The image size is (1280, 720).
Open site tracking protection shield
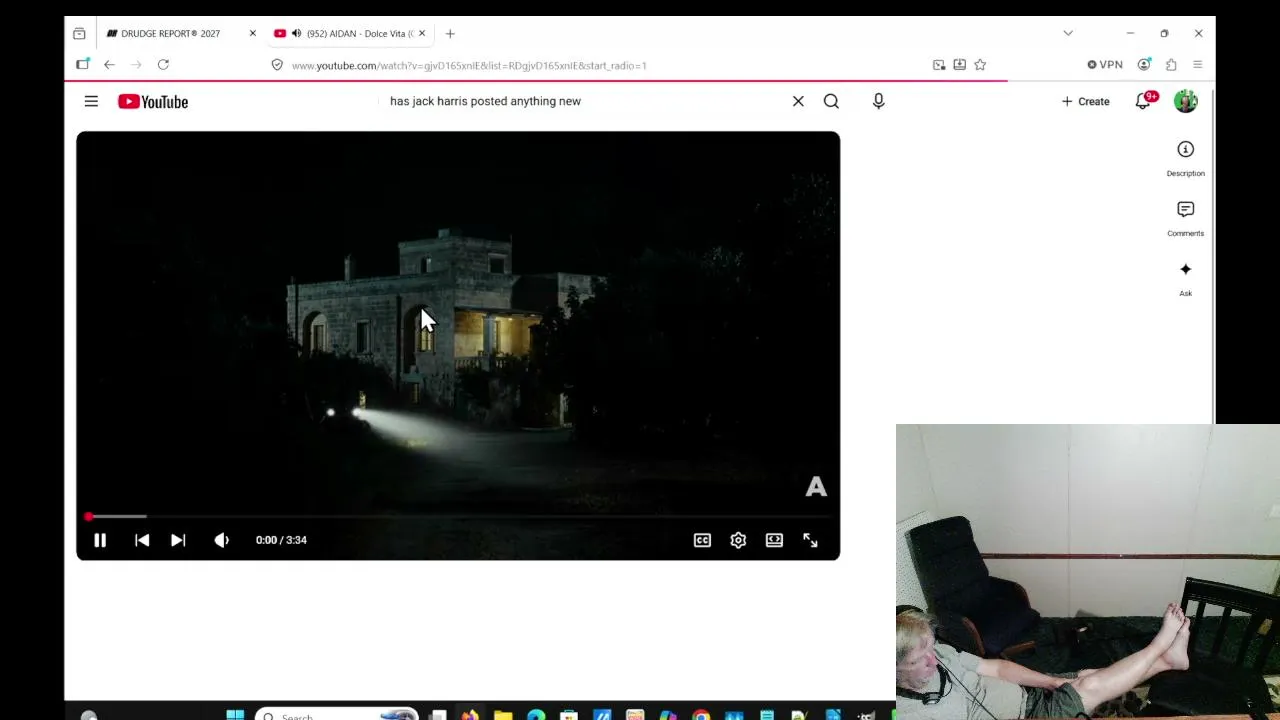(277, 65)
